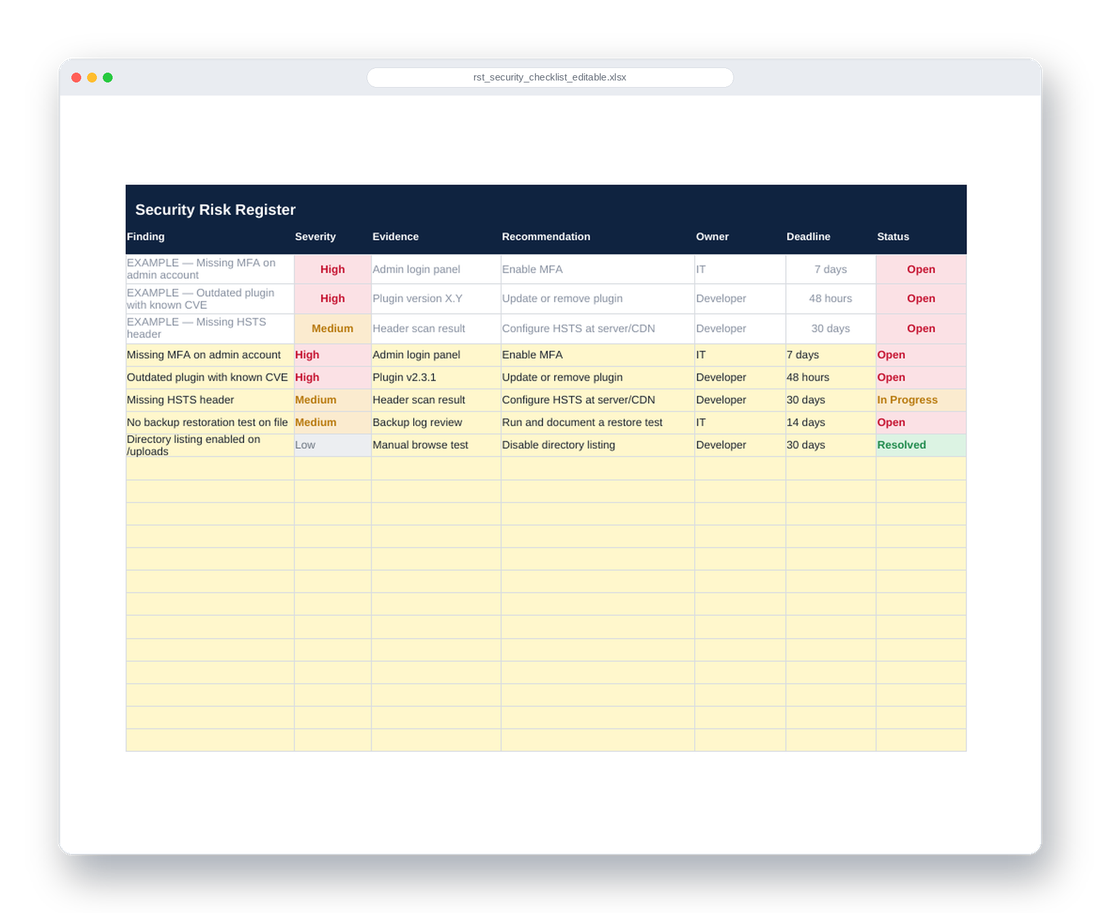Select IT owner in No backup restoration row
The width and height of the screenshot is (1100, 913).
tap(740, 422)
